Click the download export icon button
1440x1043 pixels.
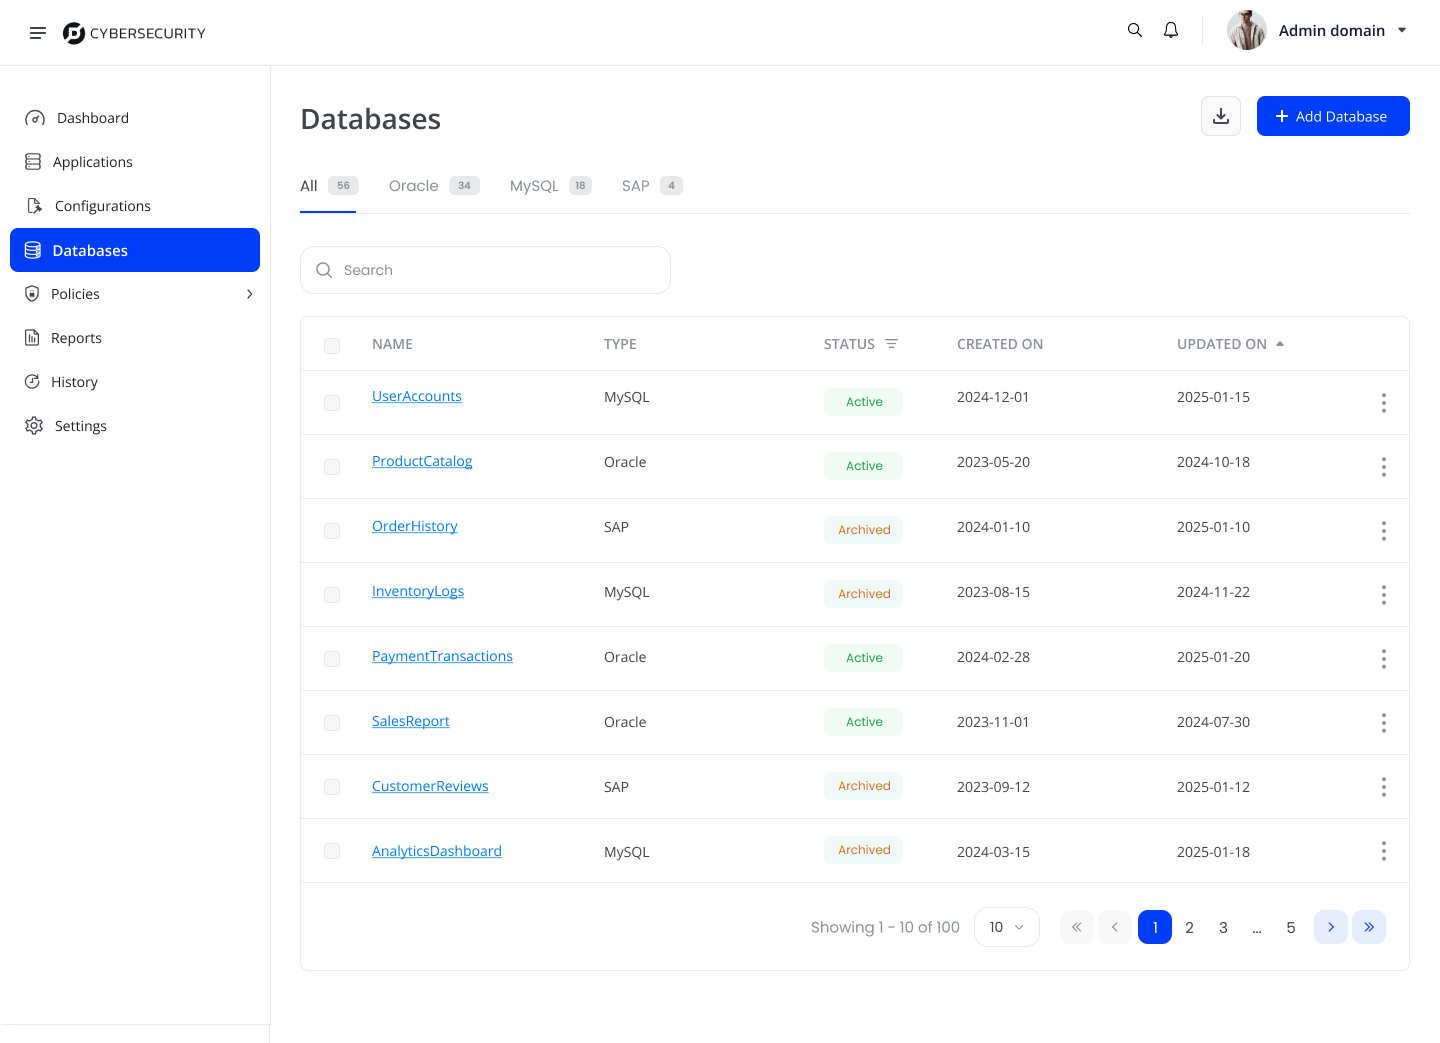click(1221, 116)
